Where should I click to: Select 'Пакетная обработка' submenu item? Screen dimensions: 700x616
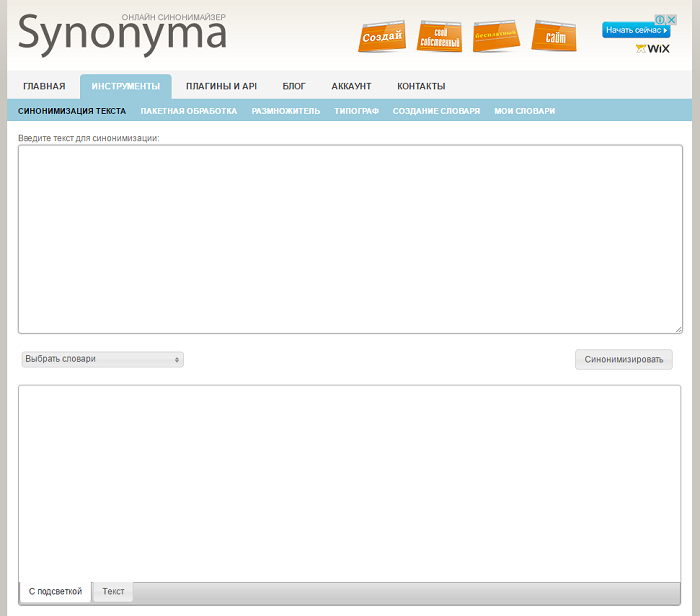point(188,111)
